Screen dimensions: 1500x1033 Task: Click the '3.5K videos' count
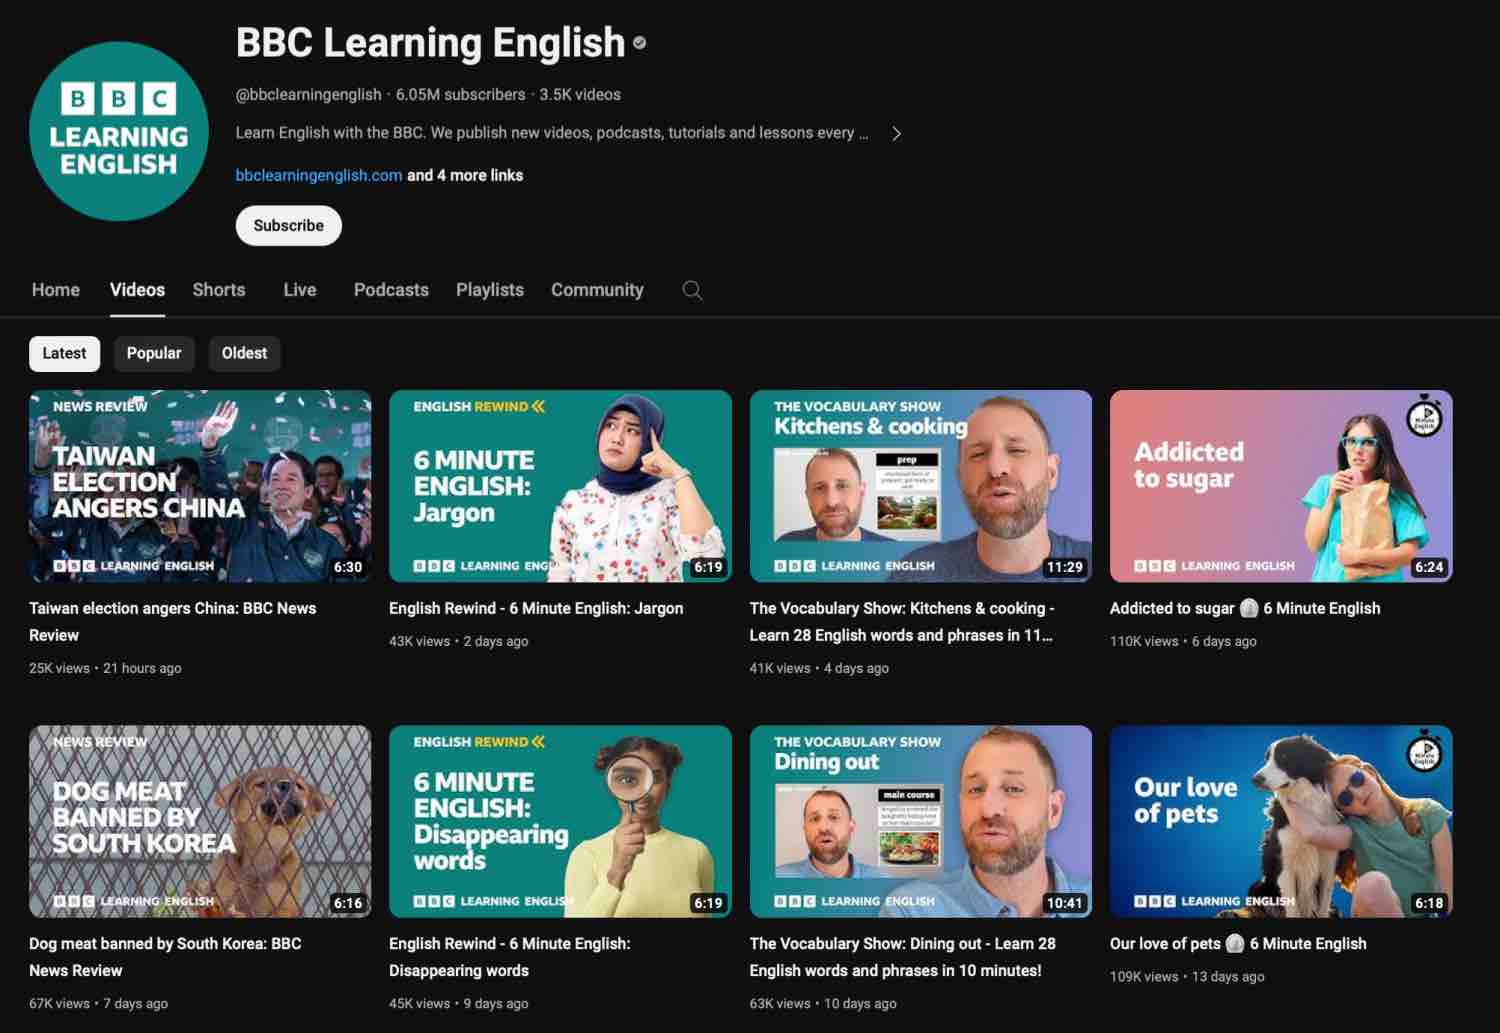click(580, 94)
